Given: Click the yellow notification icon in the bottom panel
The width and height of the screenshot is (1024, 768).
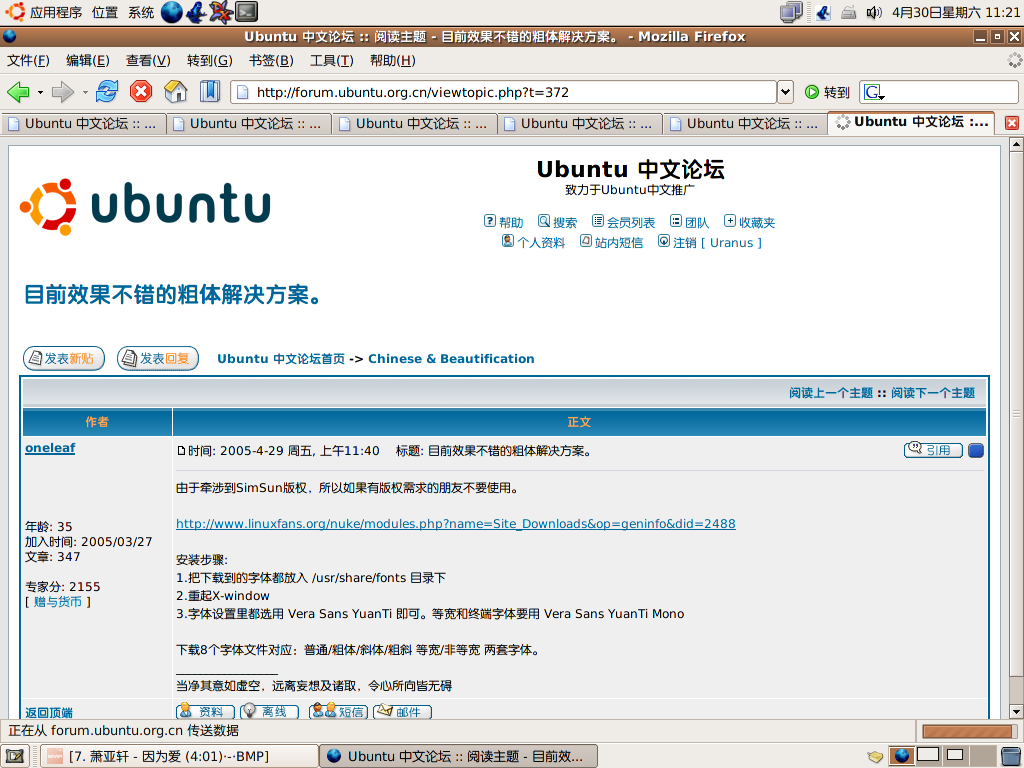Looking at the screenshot, I should point(875,756).
